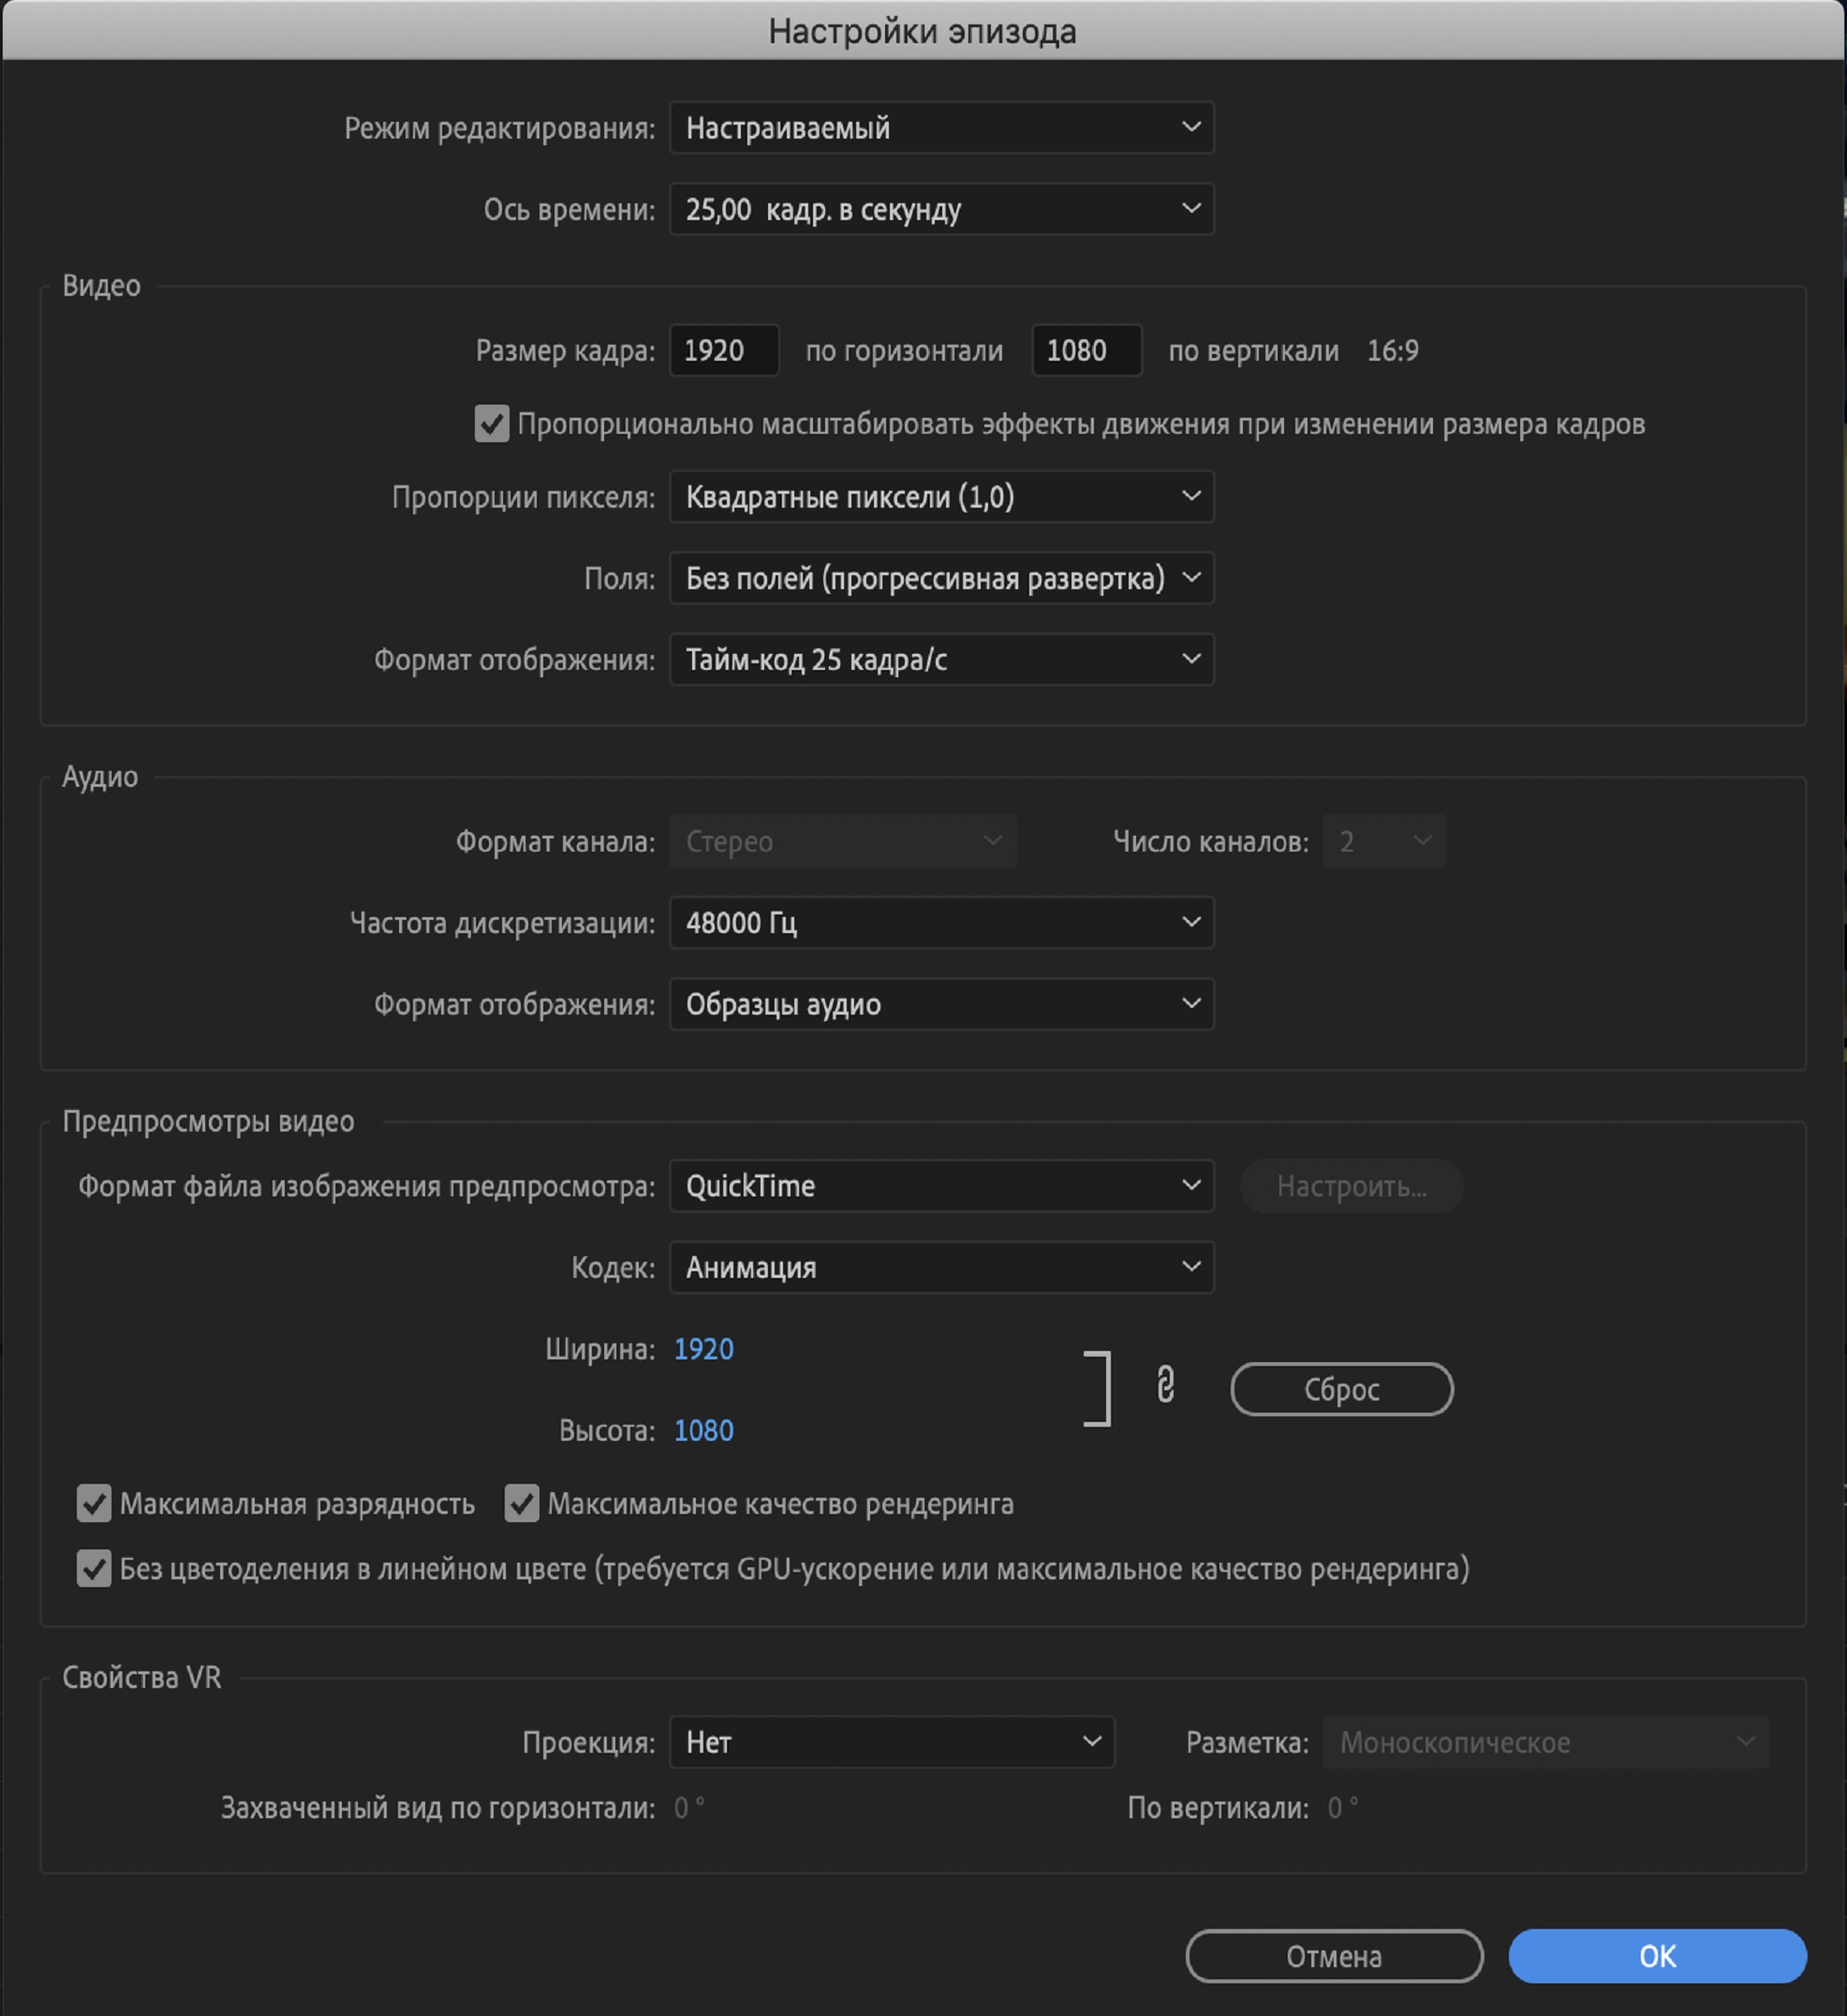Click the Отмена cancel button
The height and width of the screenshot is (2016, 1847).
[x=1333, y=1956]
